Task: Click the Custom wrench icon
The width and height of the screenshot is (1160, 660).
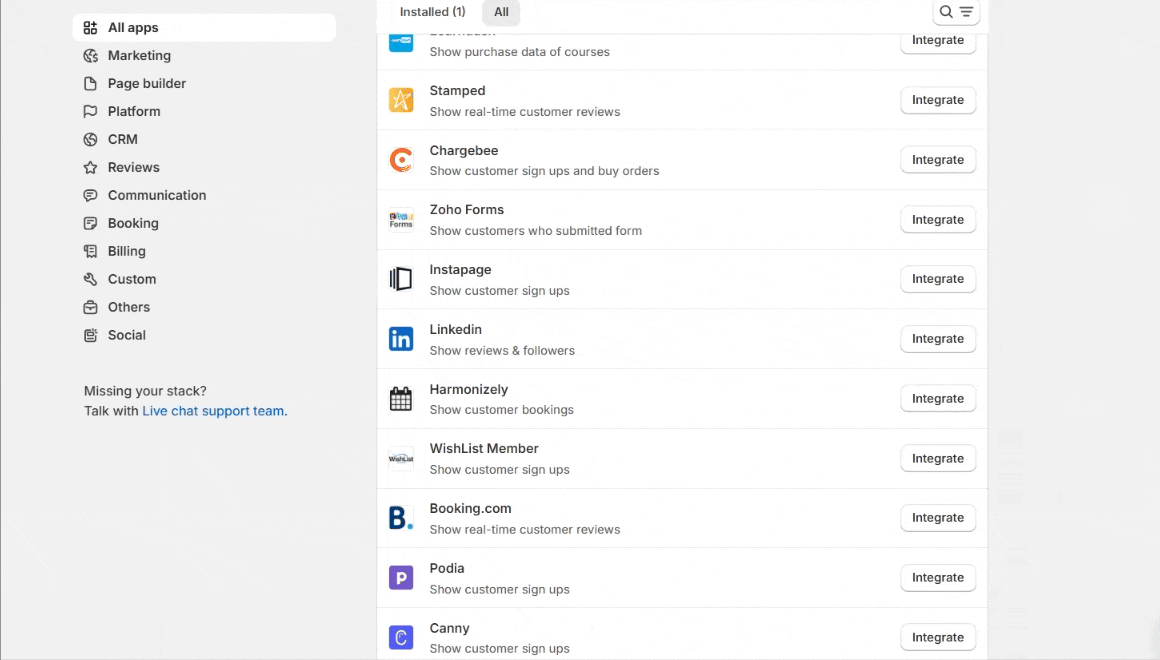Action: pos(90,279)
